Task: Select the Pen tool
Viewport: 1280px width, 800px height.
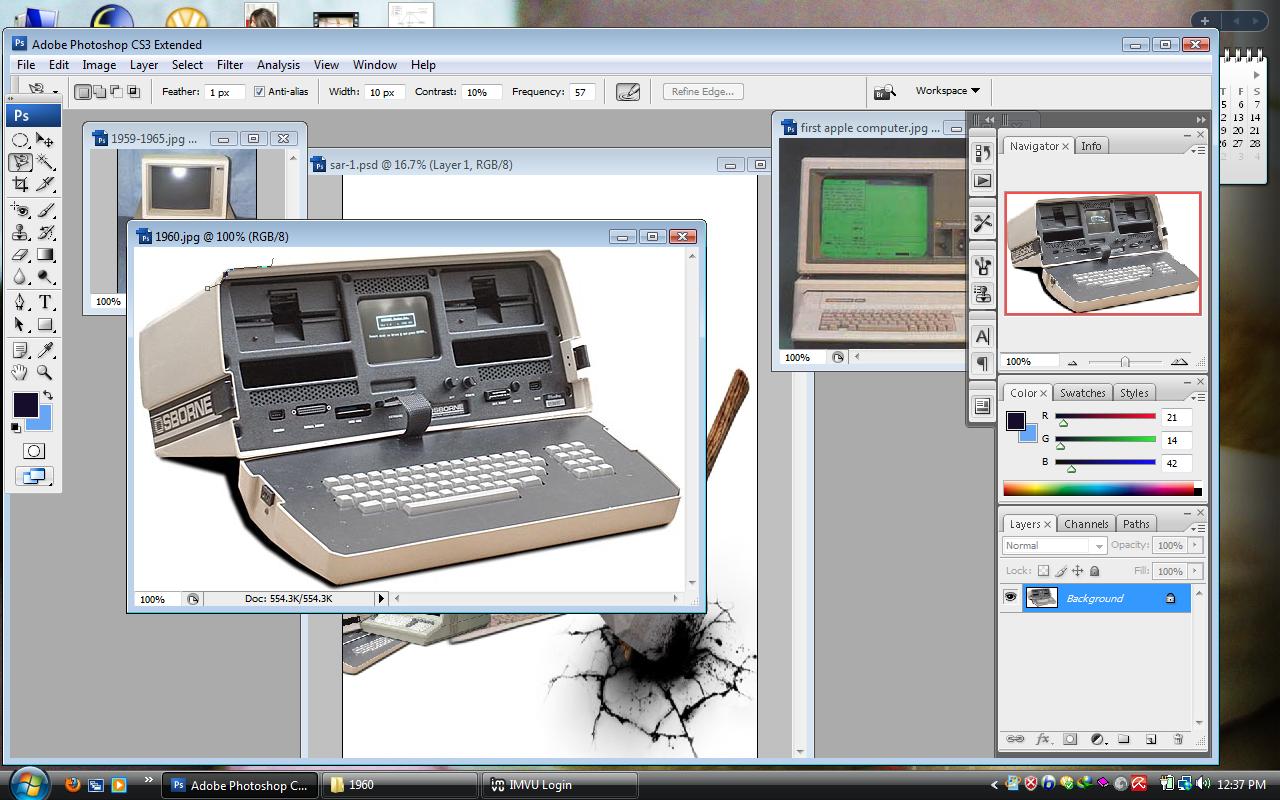Action: pyautogui.click(x=21, y=302)
